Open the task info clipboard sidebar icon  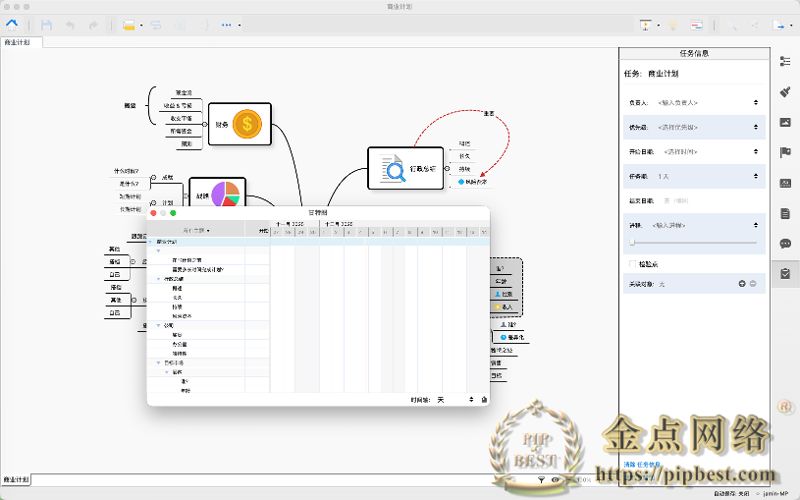point(785,273)
